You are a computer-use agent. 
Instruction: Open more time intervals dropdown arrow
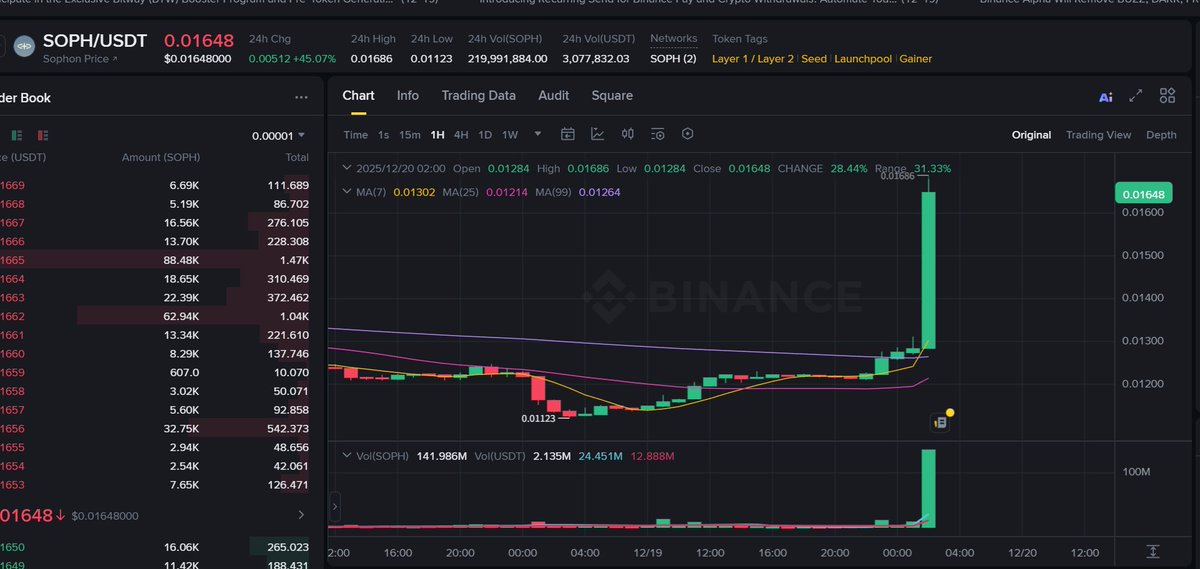pyautogui.click(x=538, y=134)
